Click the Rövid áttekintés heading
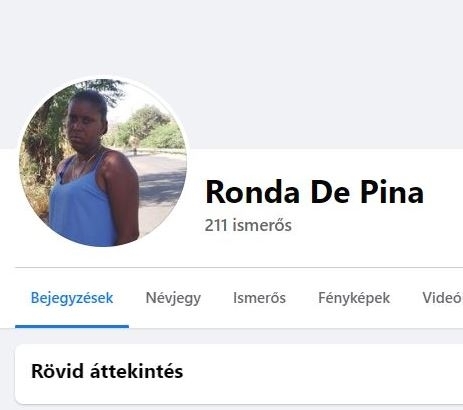Viewport: 463px width, 410px height. [x=107, y=371]
